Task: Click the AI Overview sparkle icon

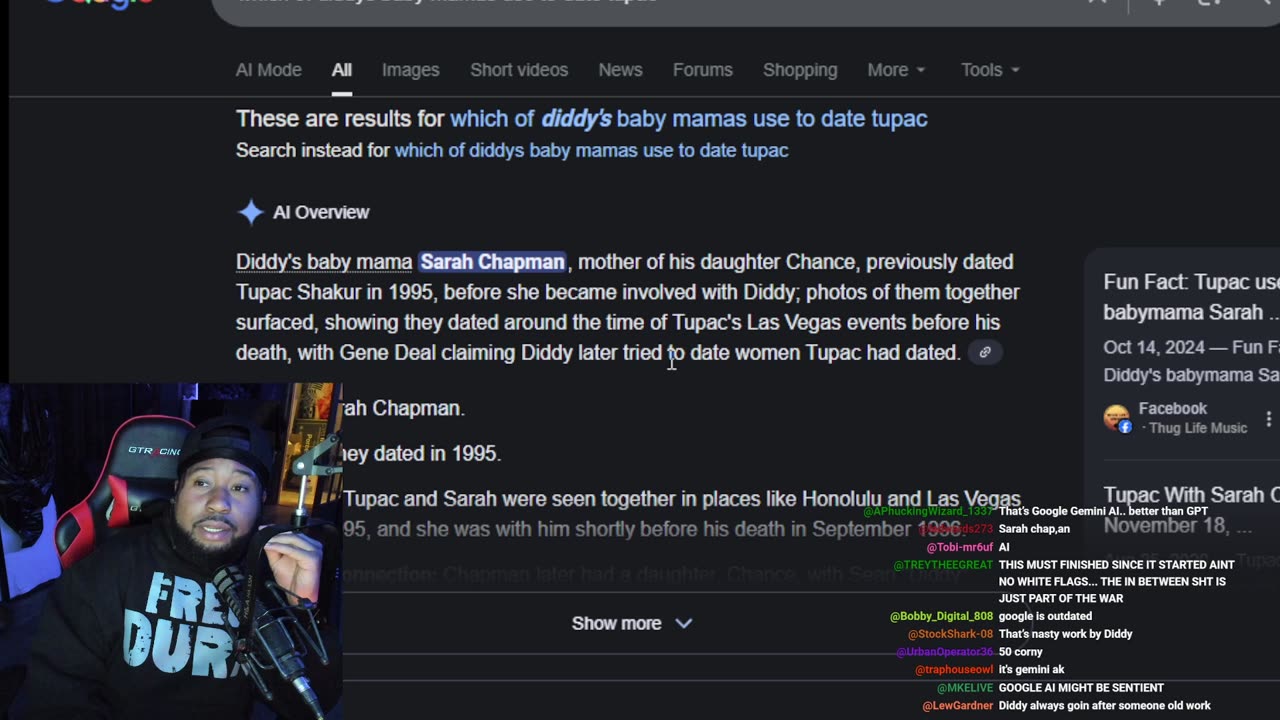Action: click(250, 212)
